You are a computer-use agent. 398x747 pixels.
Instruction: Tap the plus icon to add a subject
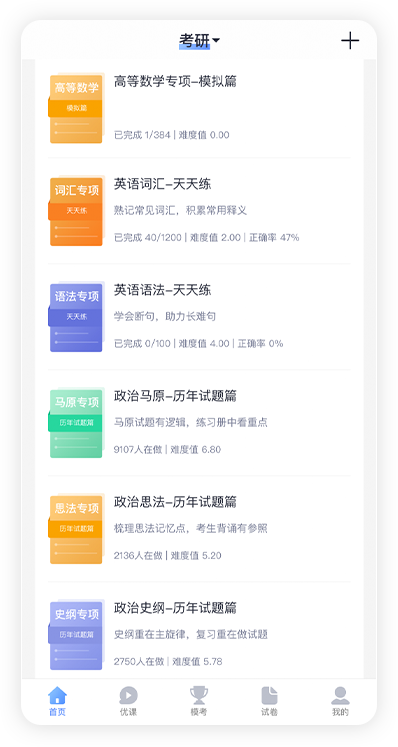tap(350, 41)
